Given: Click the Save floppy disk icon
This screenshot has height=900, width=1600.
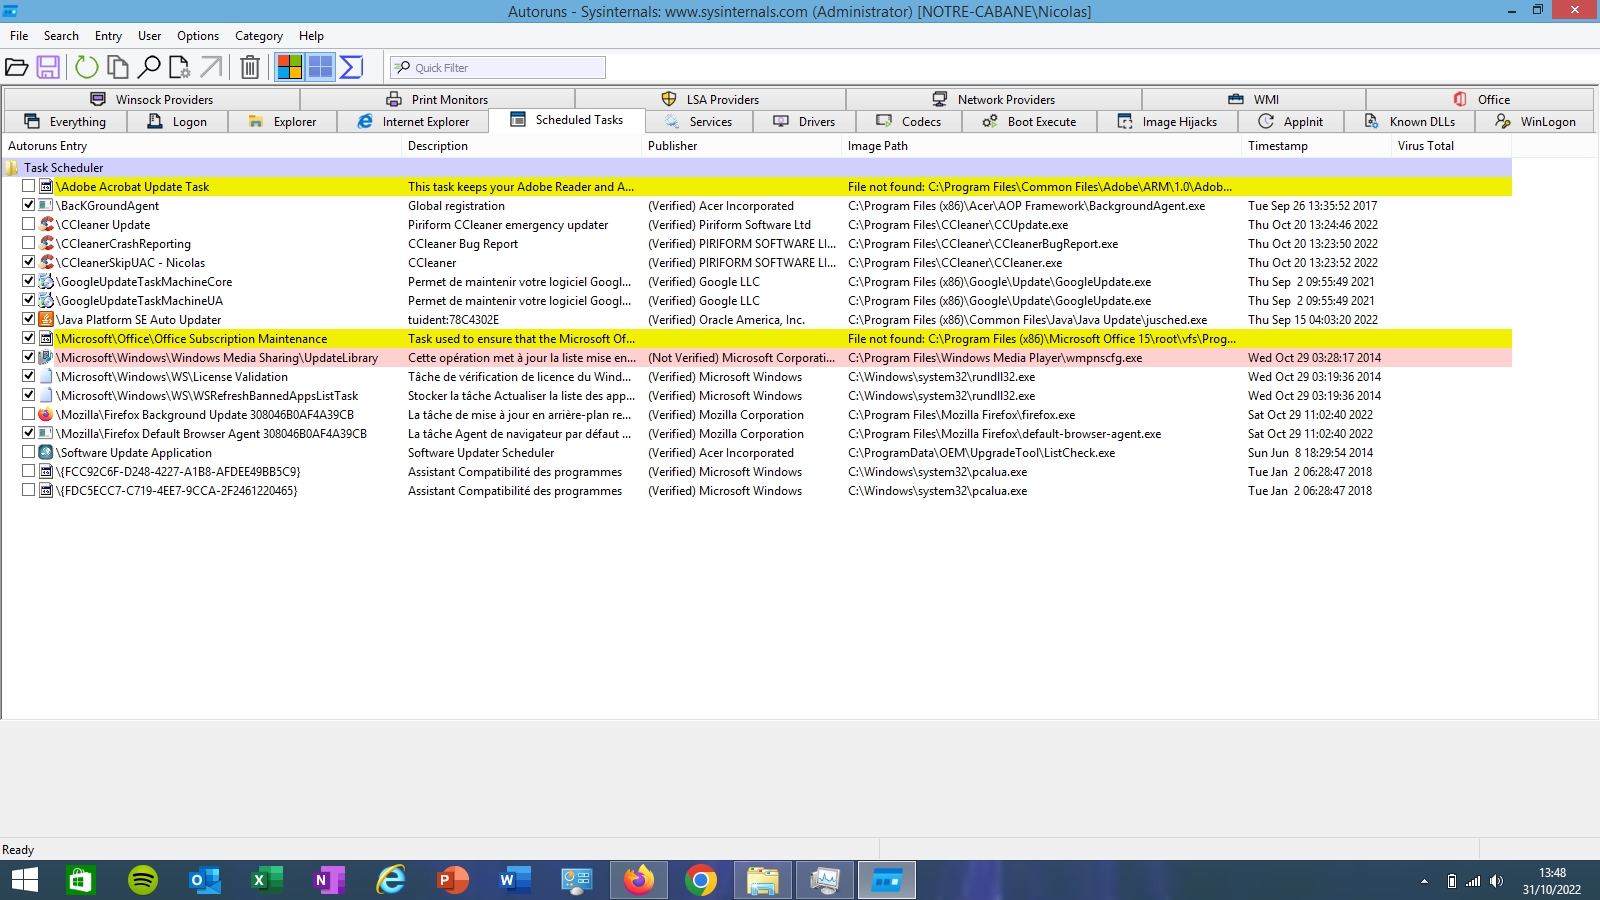Looking at the screenshot, I should (48, 67).
